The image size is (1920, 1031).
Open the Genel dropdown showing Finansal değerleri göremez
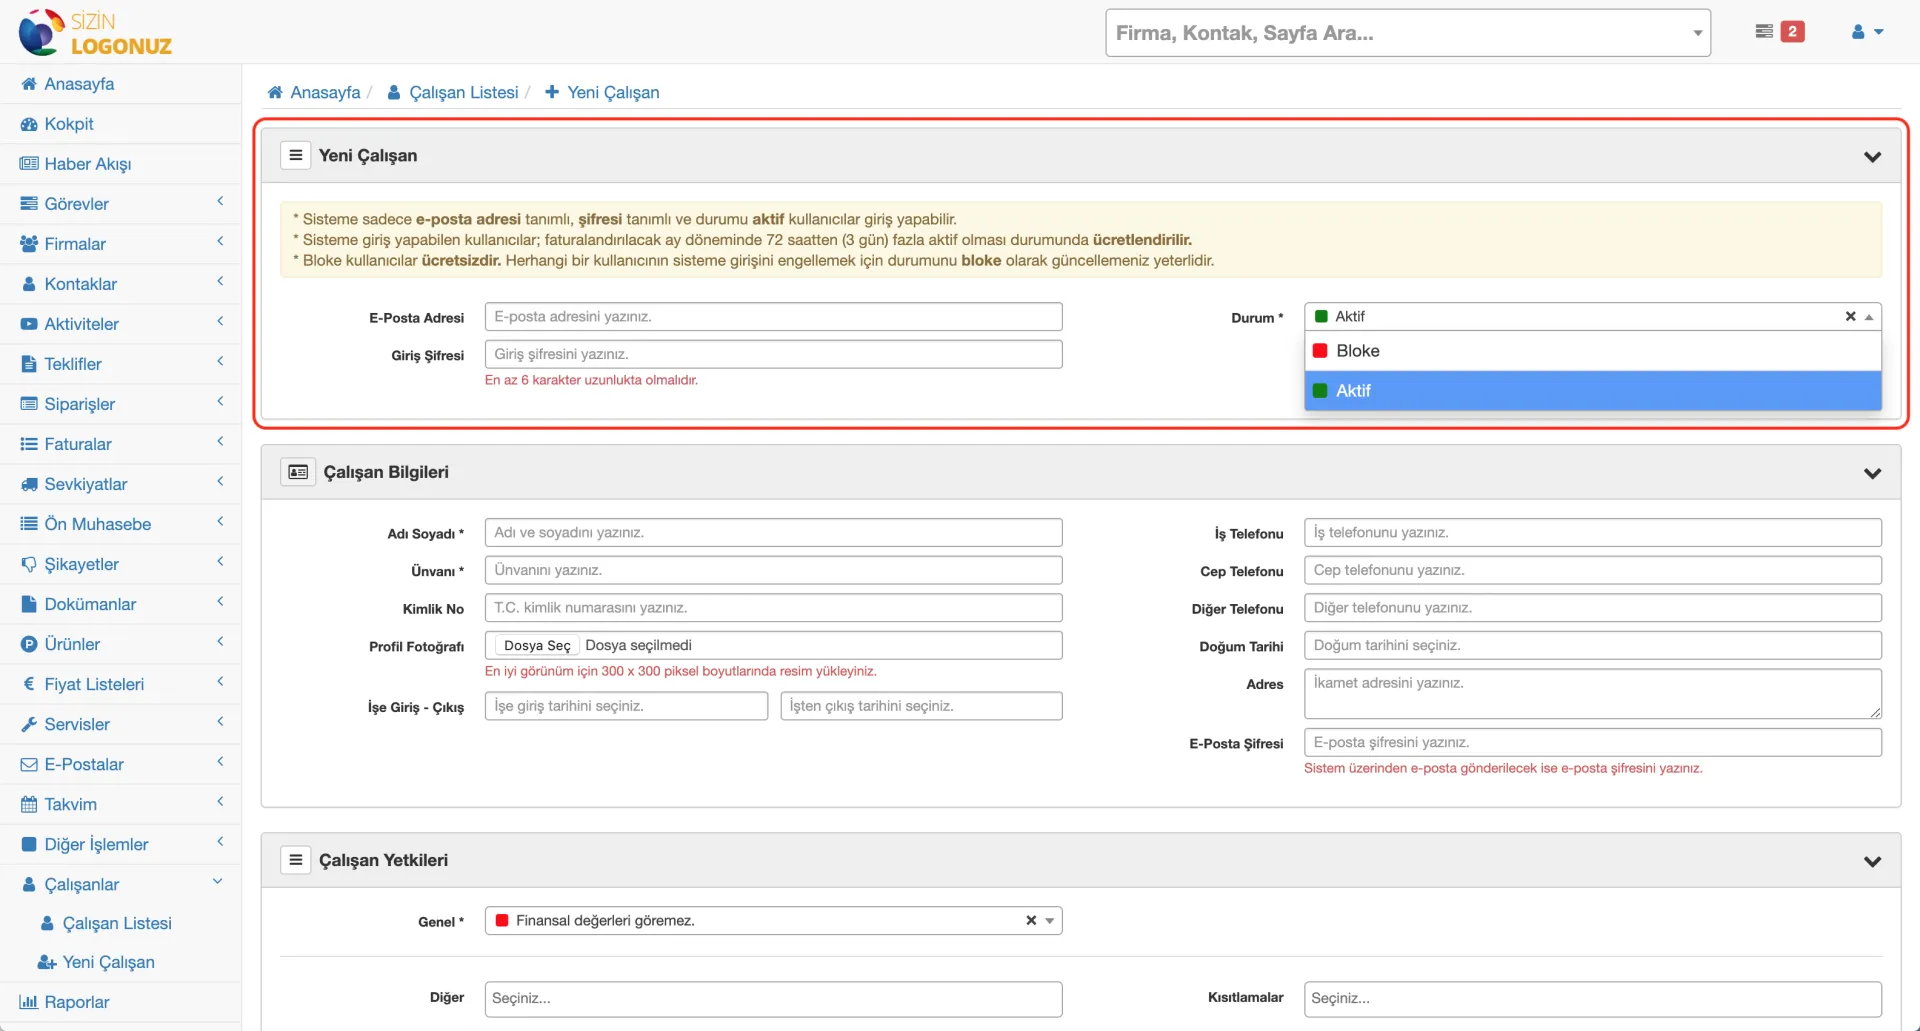click(773, 920)
